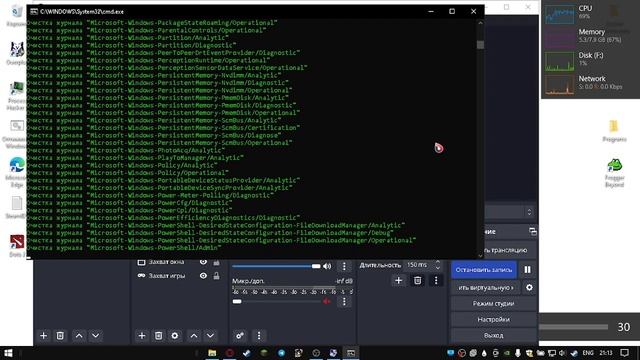Toggle visibility of Захват игры source

pos(203,276)
